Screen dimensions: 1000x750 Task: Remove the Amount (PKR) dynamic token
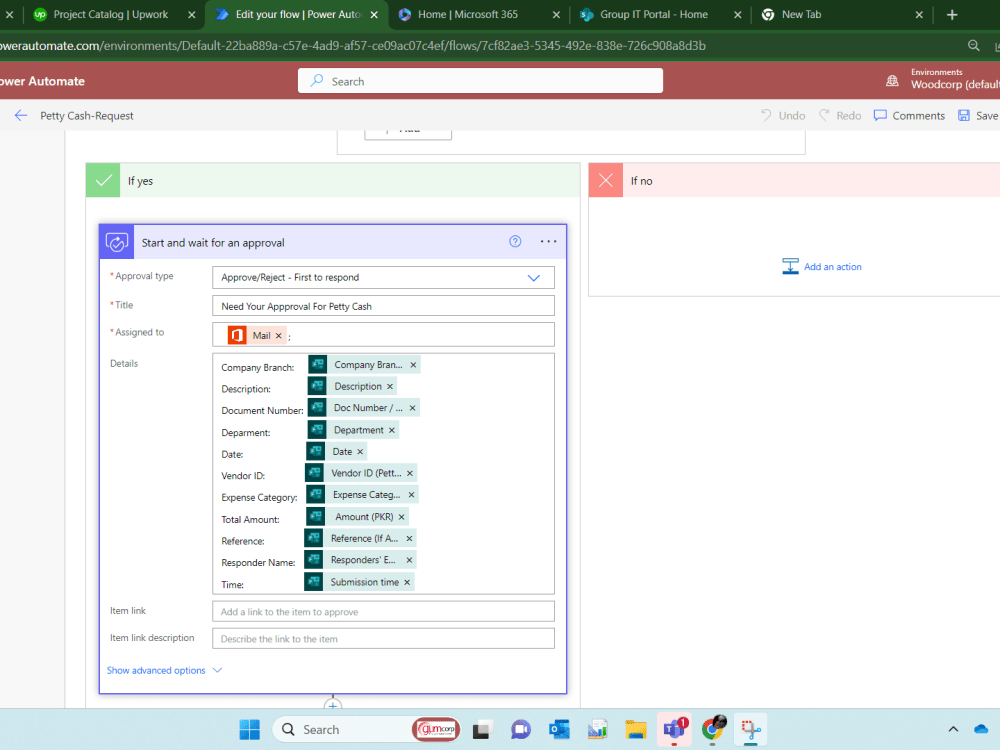[x=402, y=517]
